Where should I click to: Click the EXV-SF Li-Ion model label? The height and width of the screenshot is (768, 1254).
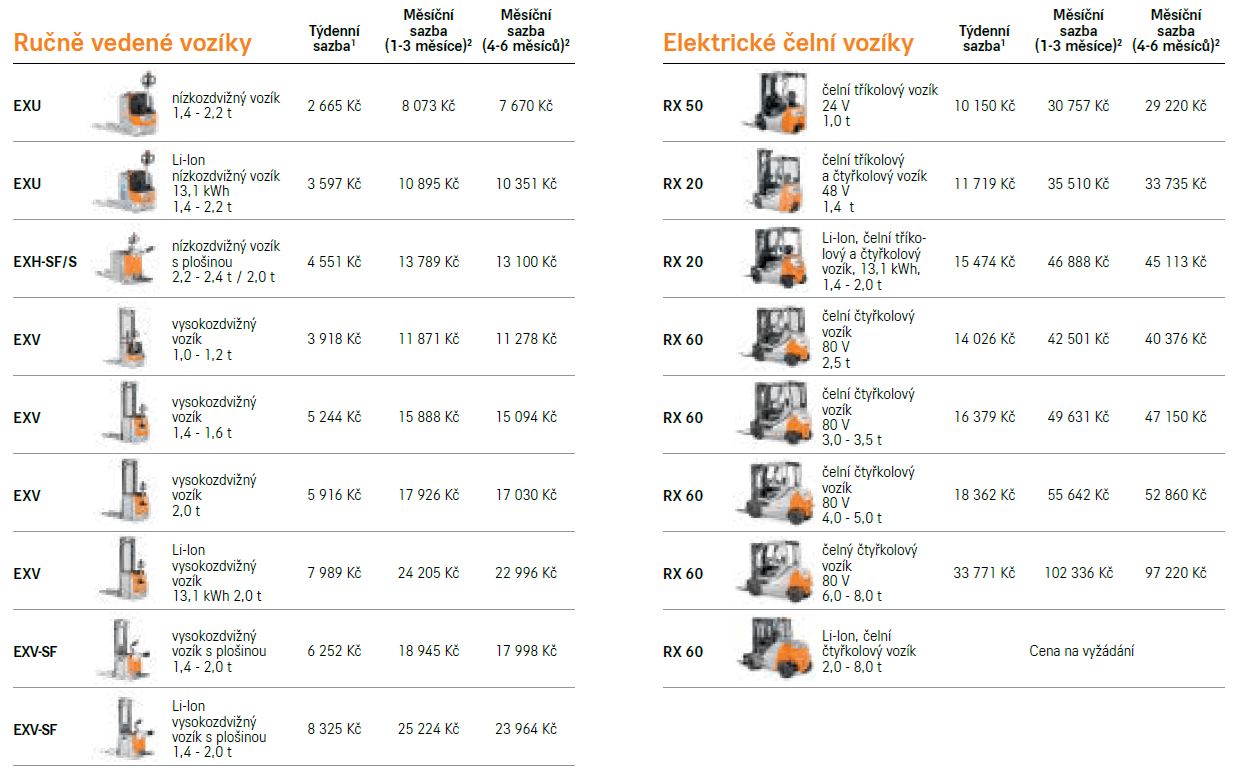[x=35, y=729]
